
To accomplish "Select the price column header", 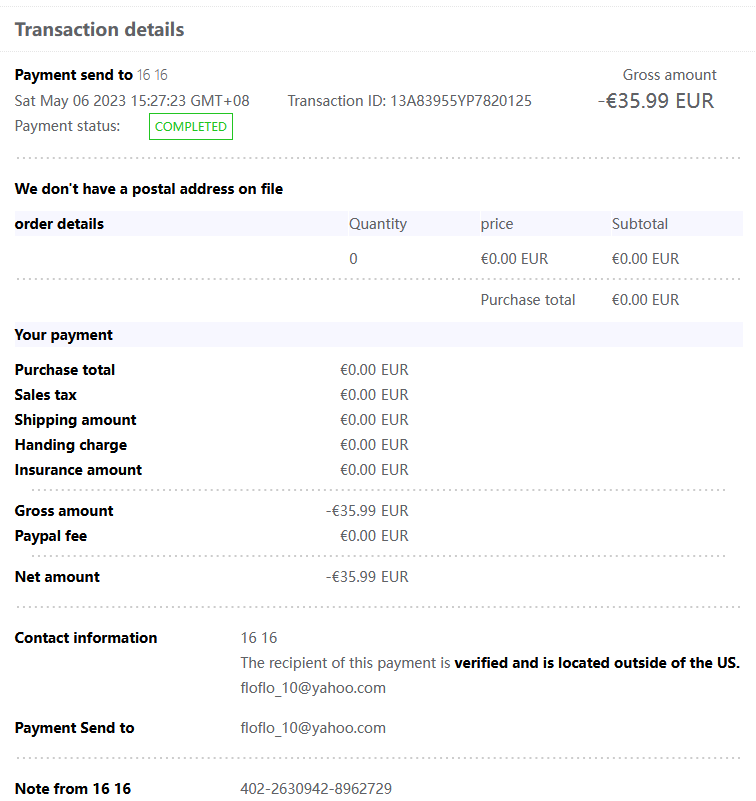I will pos(496,224).
